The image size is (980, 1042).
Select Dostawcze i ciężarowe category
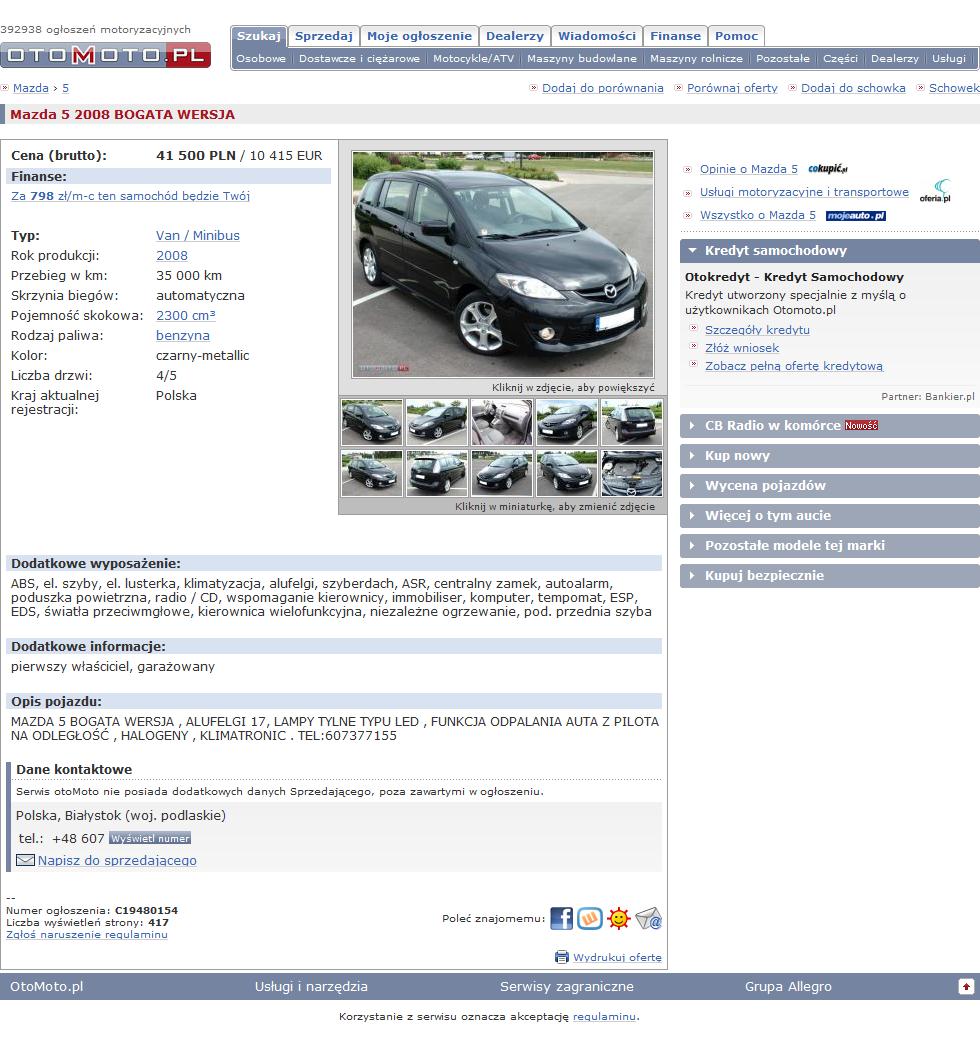[359, 58]
